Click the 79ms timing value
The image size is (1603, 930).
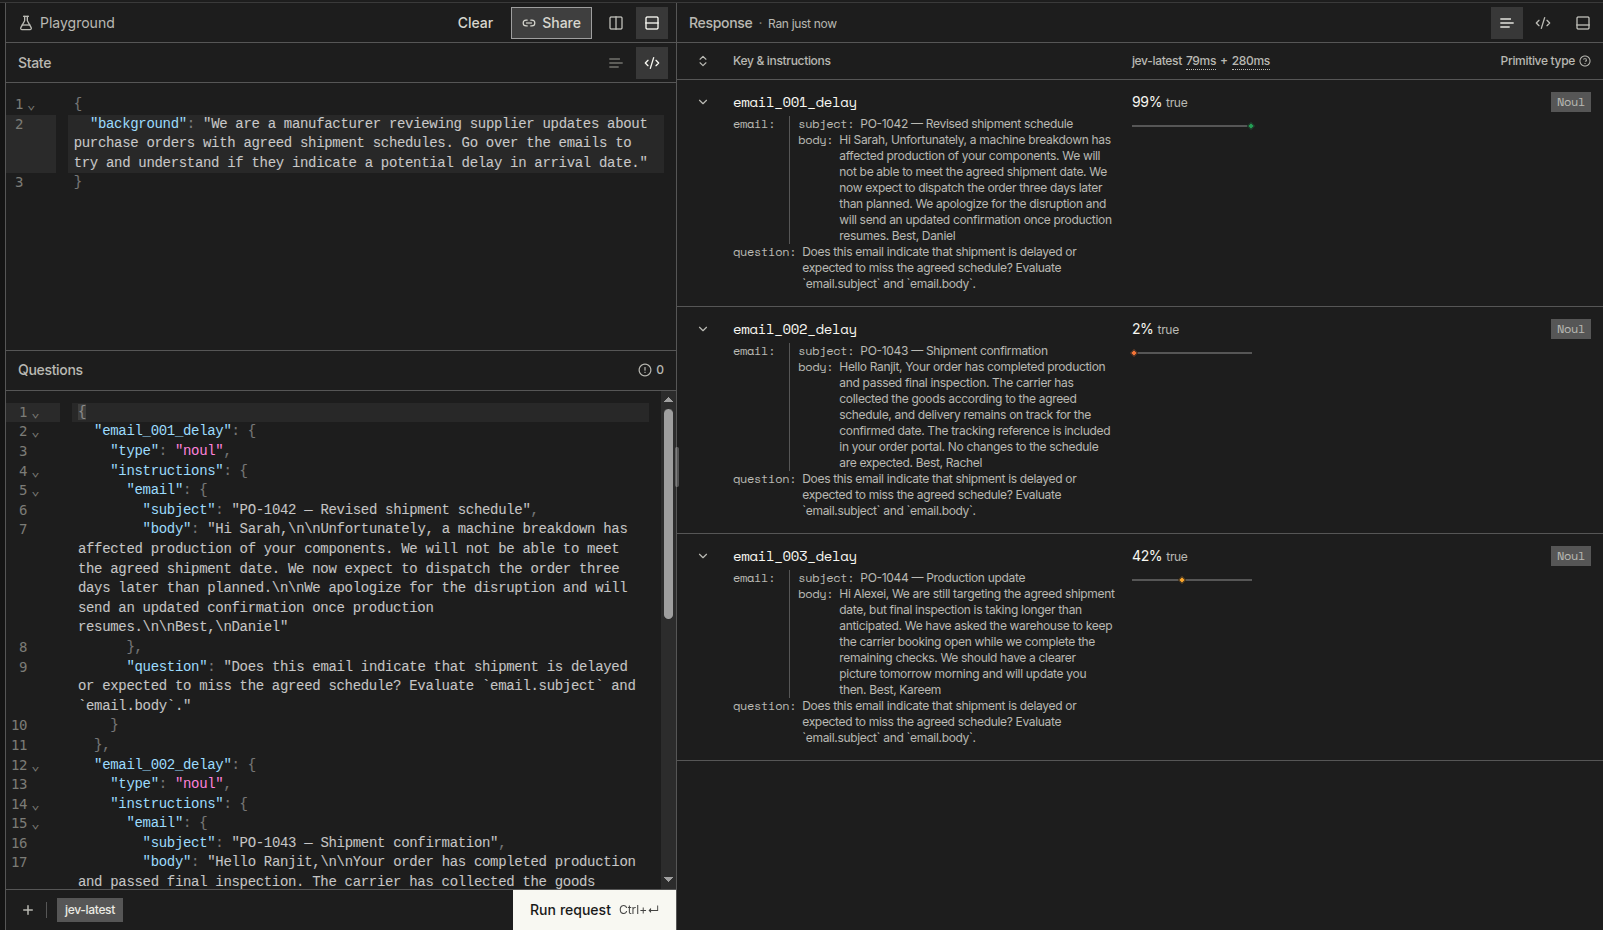[1201, 61]
